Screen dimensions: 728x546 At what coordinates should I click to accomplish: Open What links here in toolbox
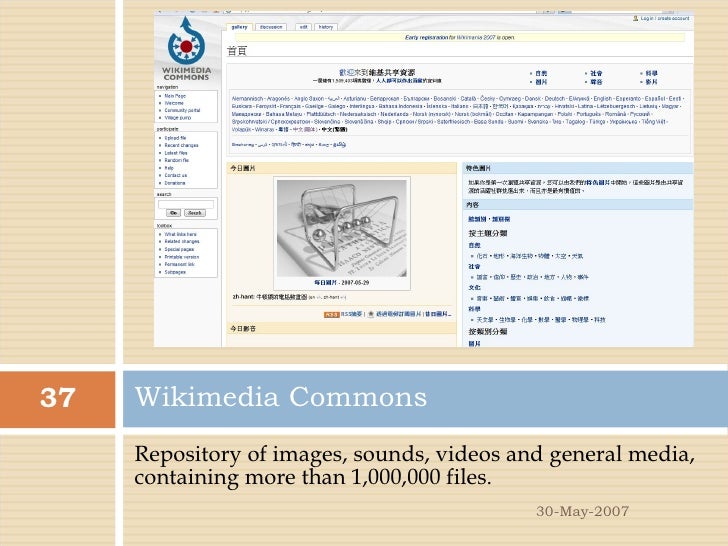pos(181,234)
